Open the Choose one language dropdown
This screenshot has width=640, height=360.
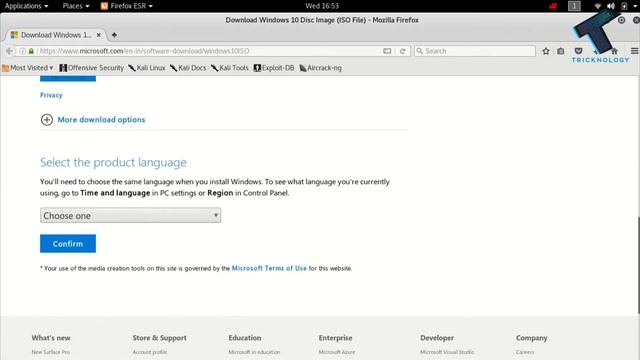pos(131,216)
